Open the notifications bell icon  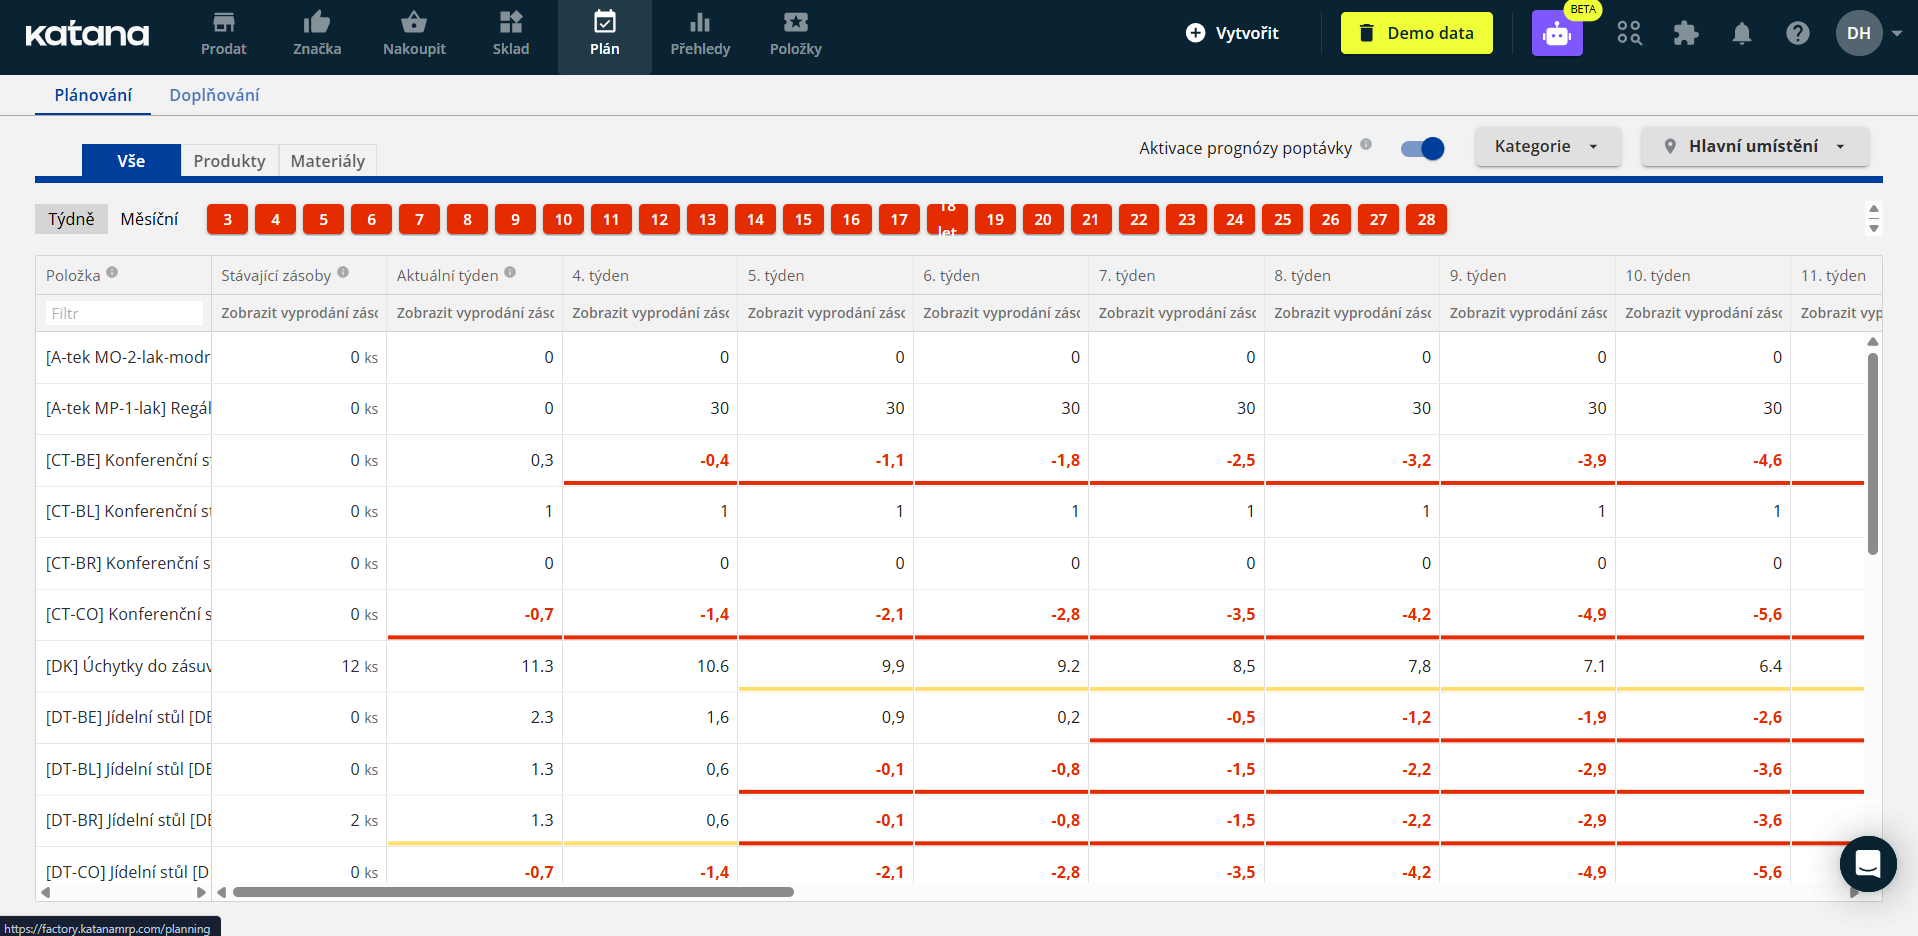click(1741, 34)
